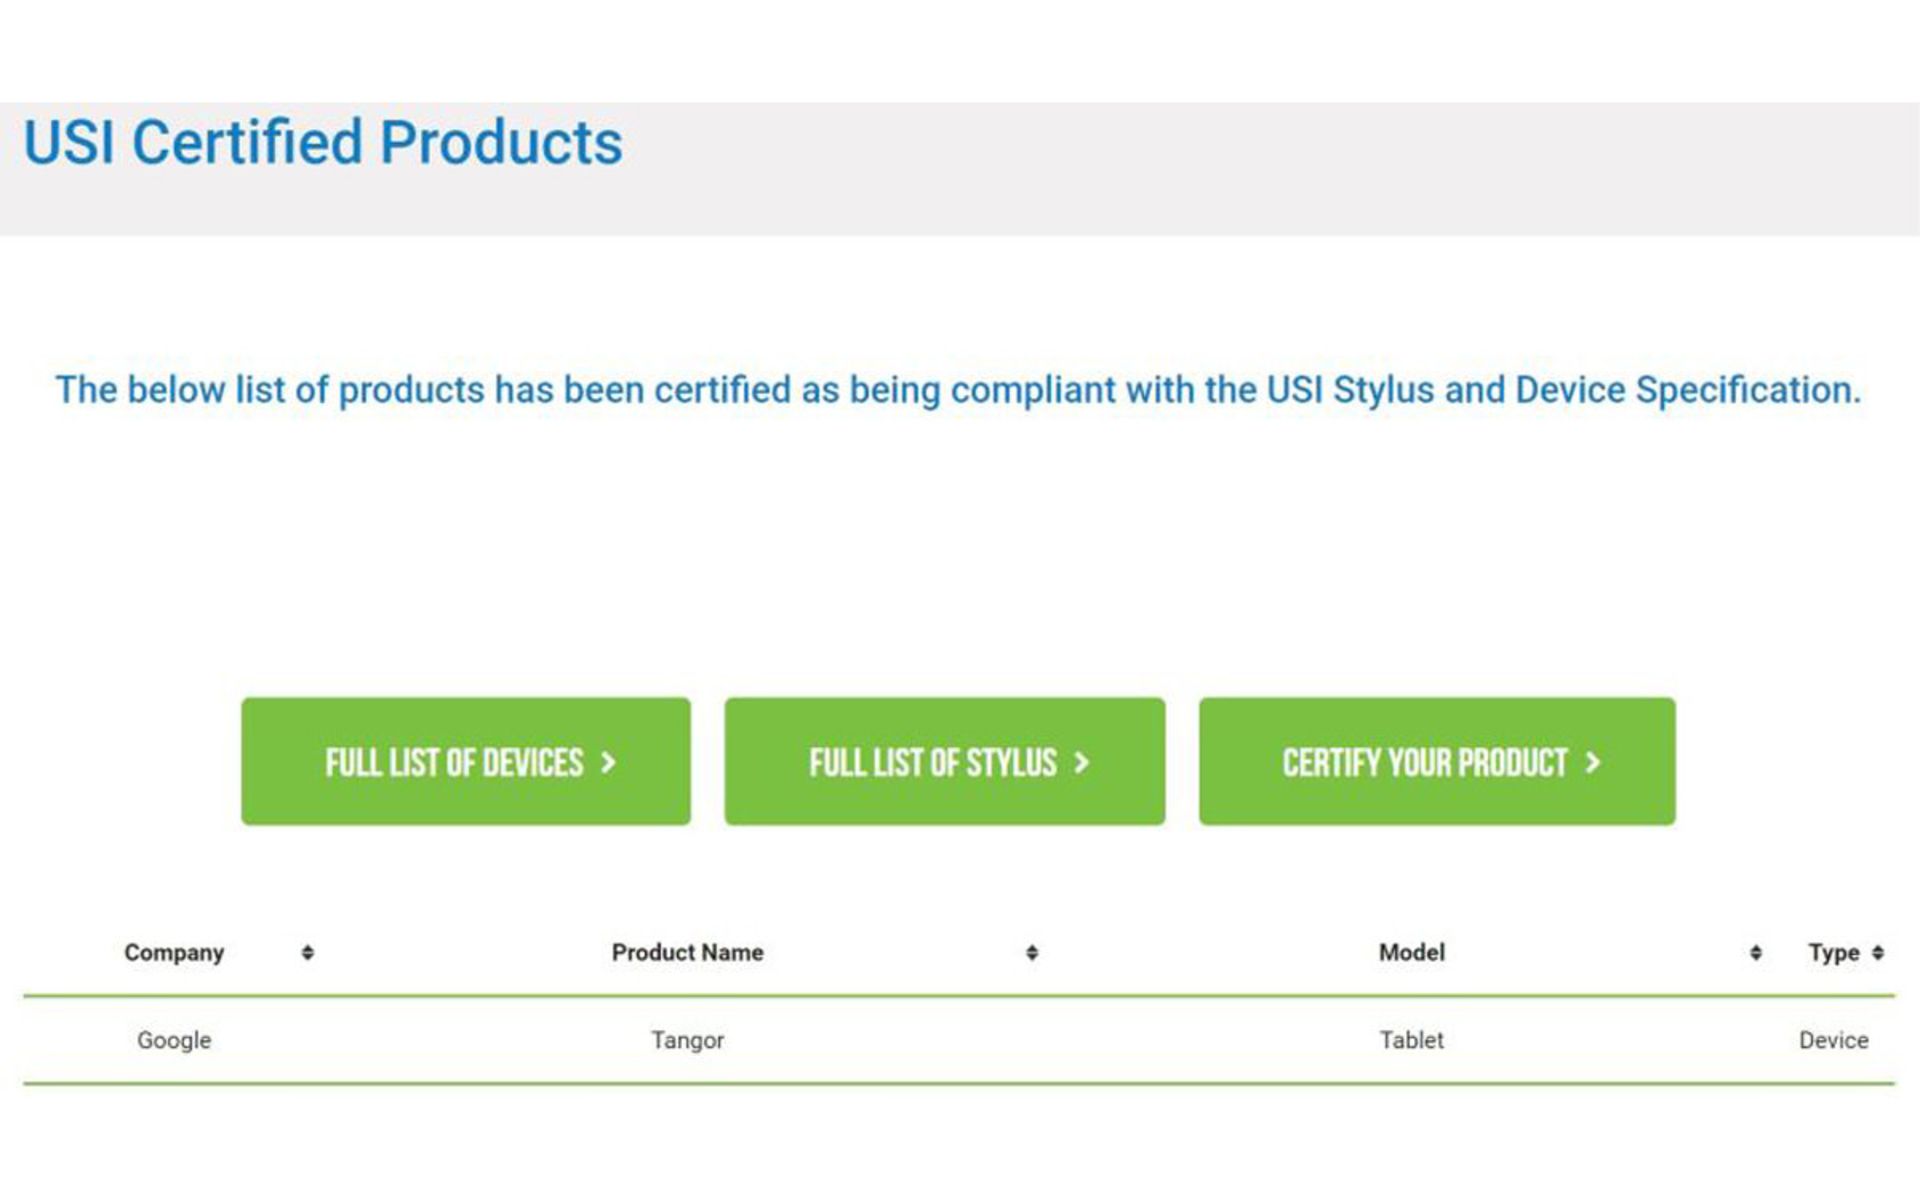Click the Product Name column header
The width and height of the screenshot is (1920, 1200).
(688, 953)
